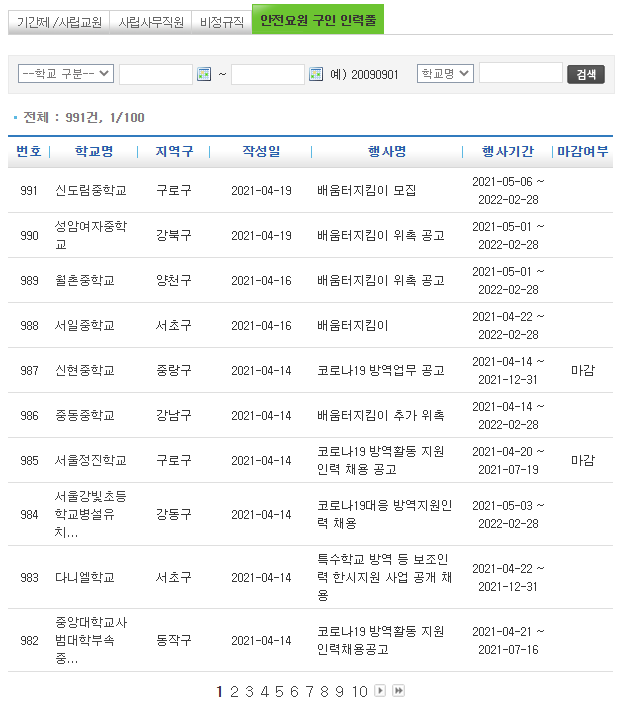The height and width of the screenshot is (705, 642).
Task: Open 코로나19대응 방역지원인력 채용 posting
Action: tap(384, 514)
